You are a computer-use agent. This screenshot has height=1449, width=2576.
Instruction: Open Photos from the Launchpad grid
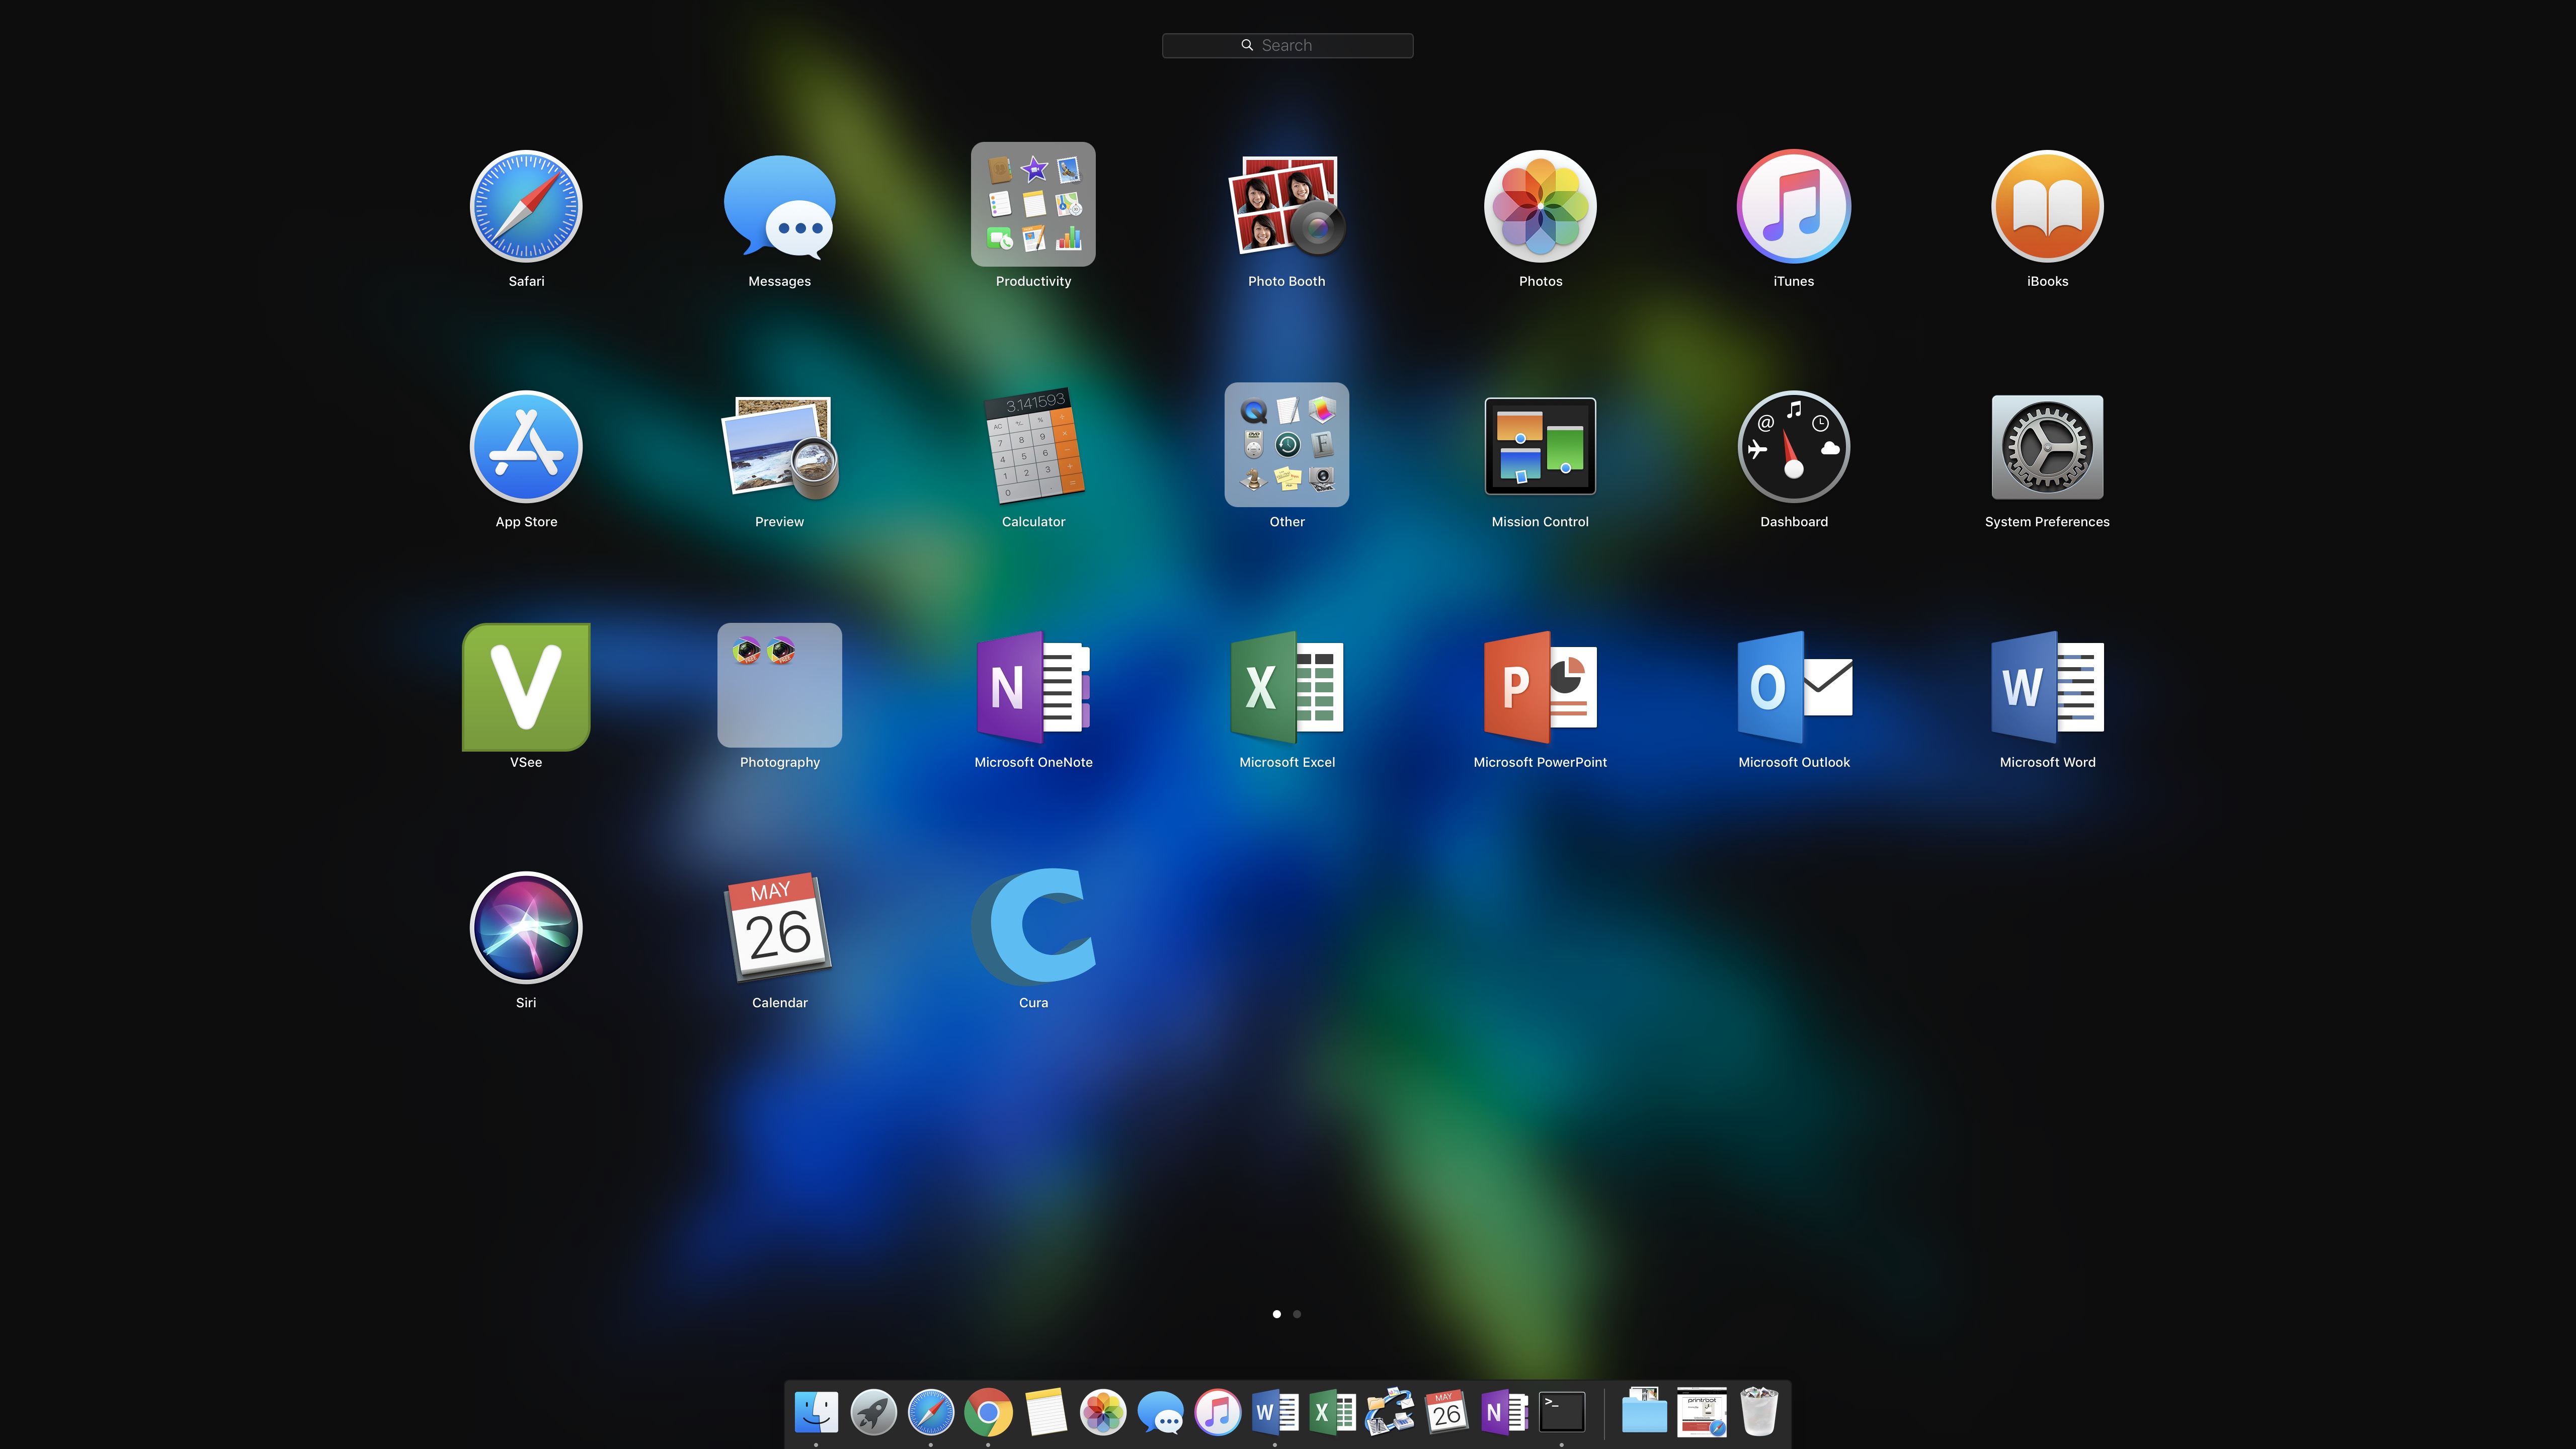[1540, 206]
